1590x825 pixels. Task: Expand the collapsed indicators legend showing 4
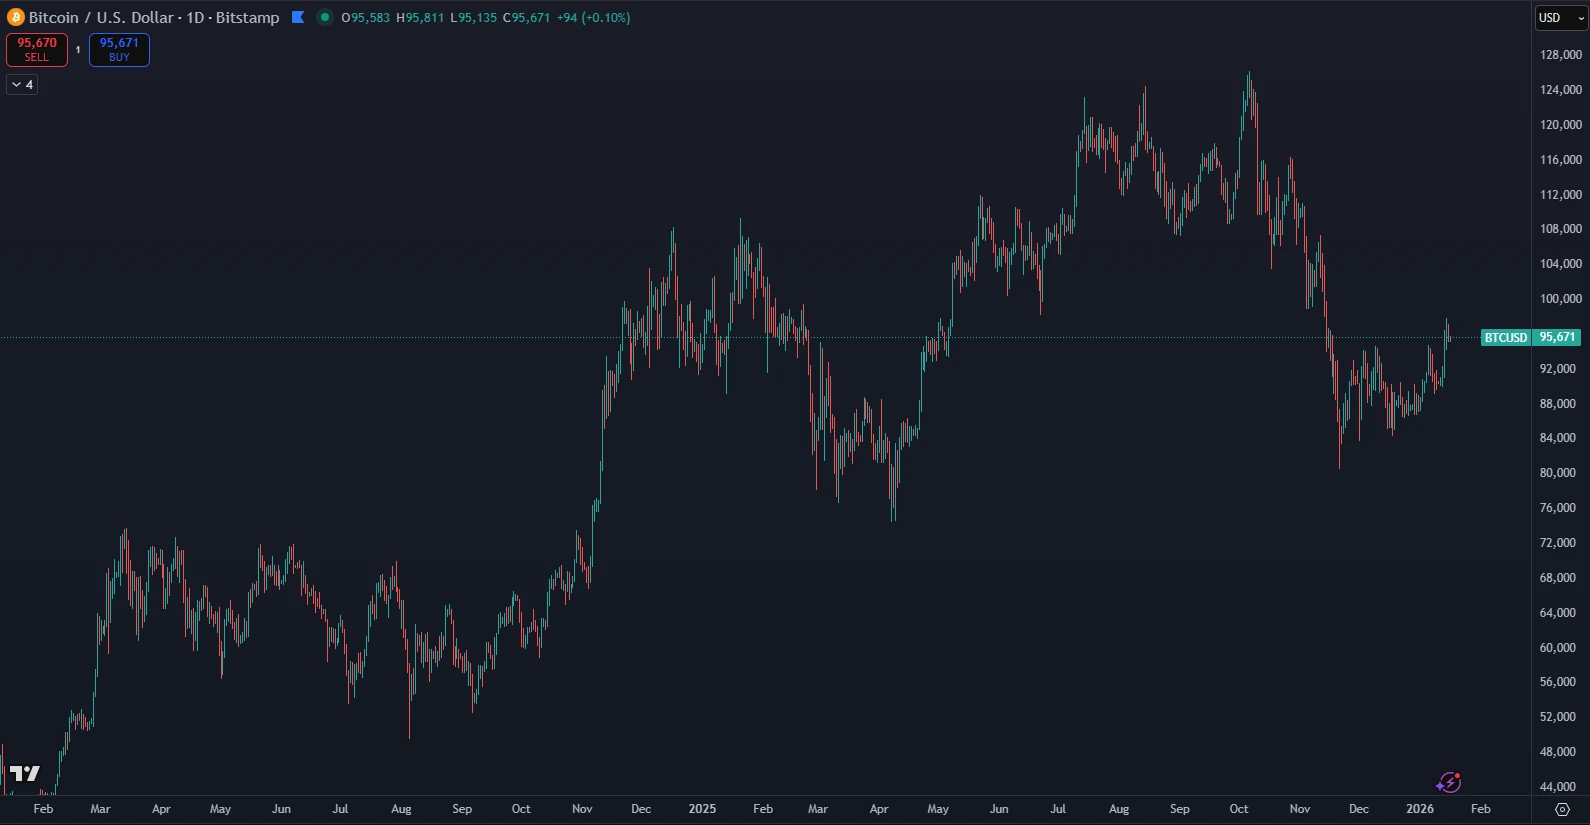click(x=22, y=85)
